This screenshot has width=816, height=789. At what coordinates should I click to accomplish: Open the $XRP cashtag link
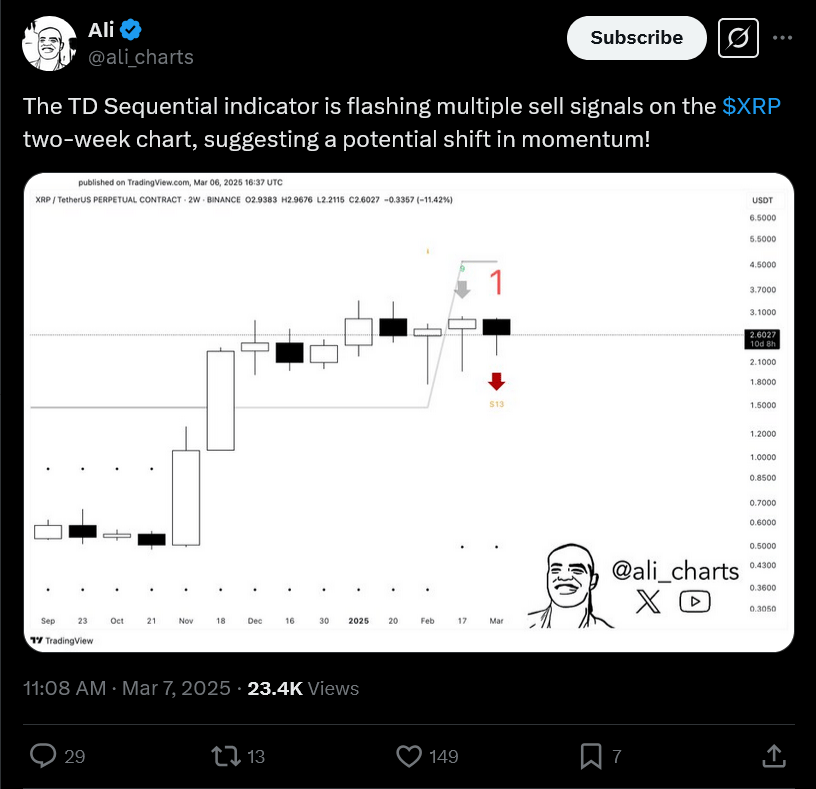point(751,106)
